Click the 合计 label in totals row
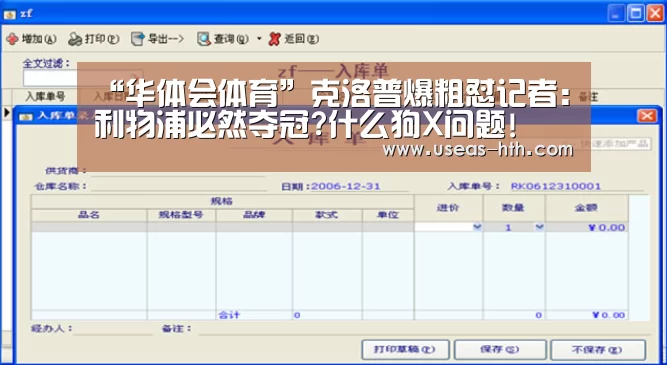This screenshot has height=365, width=667. point(229,315)
